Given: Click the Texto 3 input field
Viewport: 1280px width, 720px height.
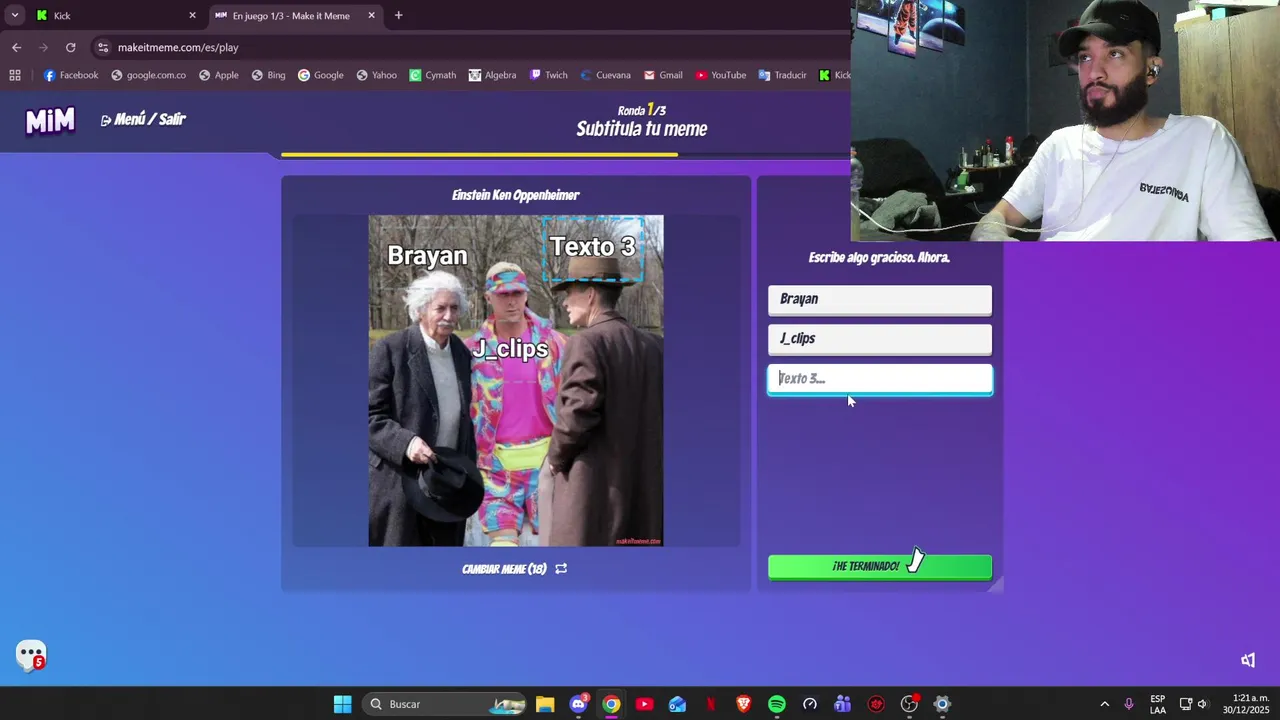Looking at the screenshot, I should tap(880, 379).
